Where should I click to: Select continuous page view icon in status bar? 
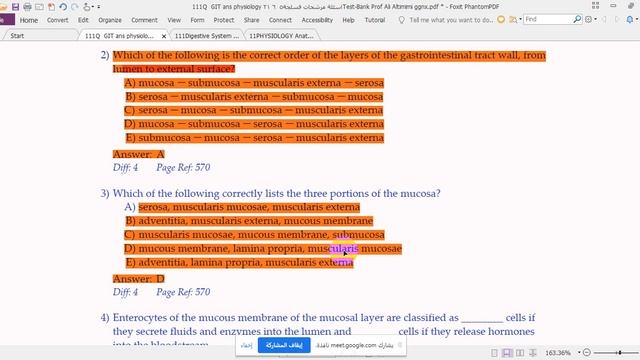507,352
